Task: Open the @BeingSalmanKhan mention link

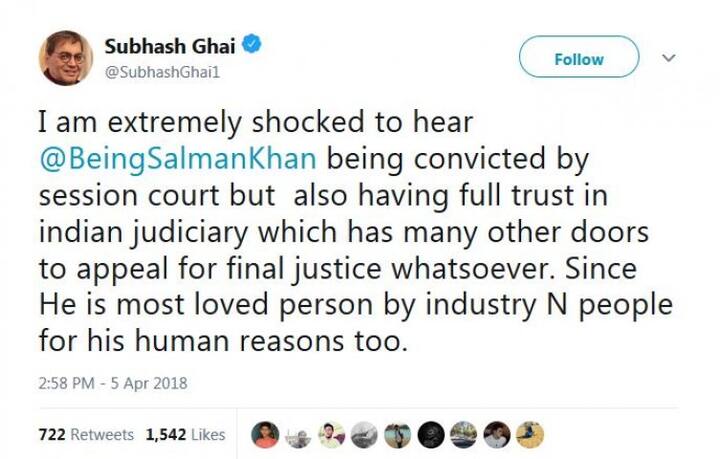Action: click(x=178, y=159)
